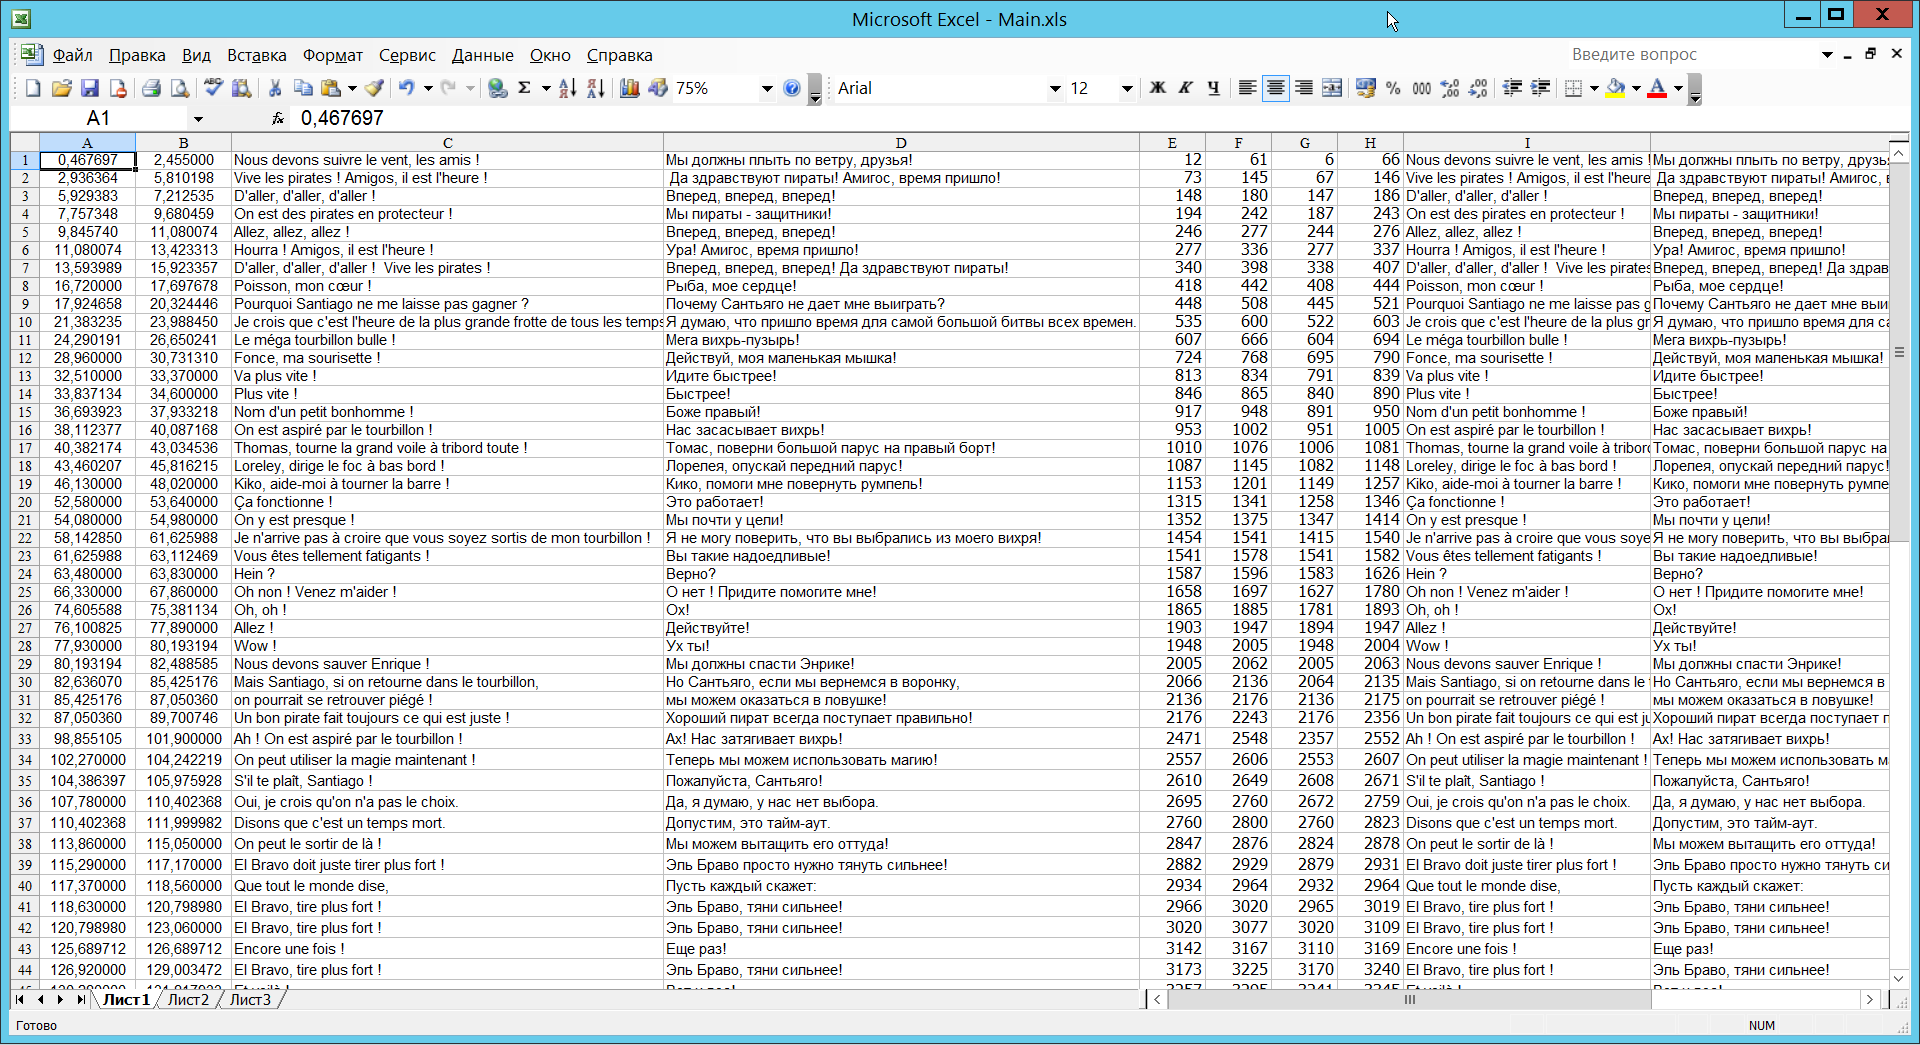The height and width of the screenshot is (1045, 1920).
Task: Click the Print Preview icon
Action: click(180, 89)
